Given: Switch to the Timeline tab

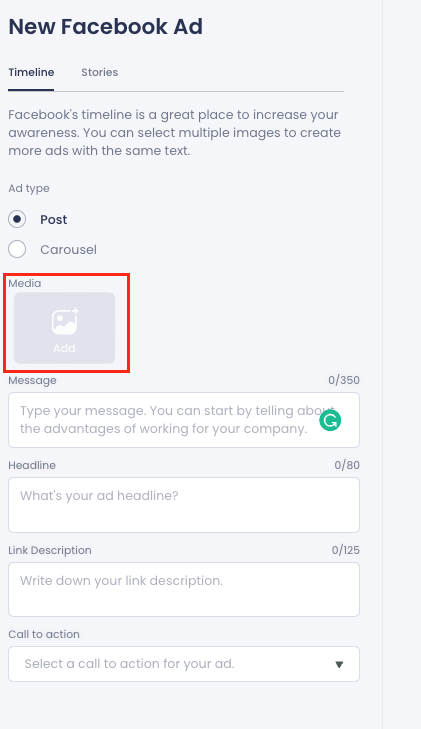Looking at the screenshot, I should point(31,73).
